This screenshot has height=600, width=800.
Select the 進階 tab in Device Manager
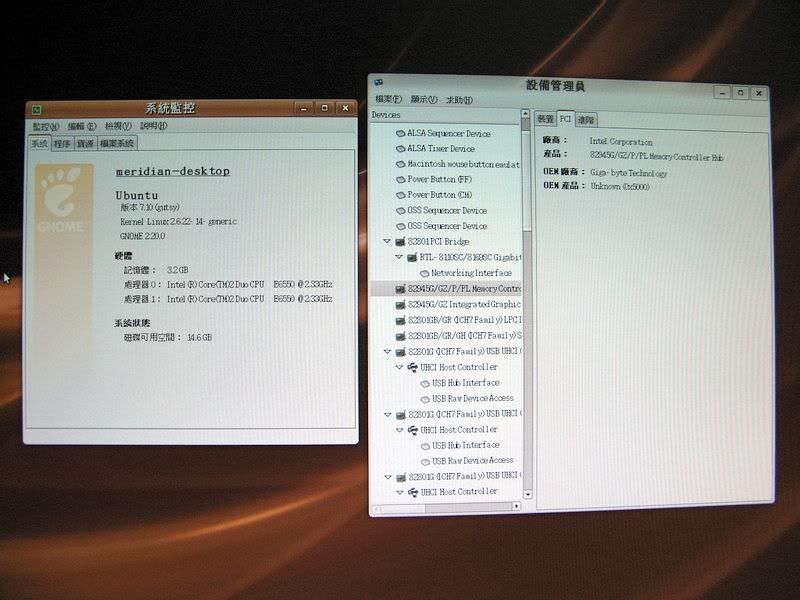[x=586, y=120]
